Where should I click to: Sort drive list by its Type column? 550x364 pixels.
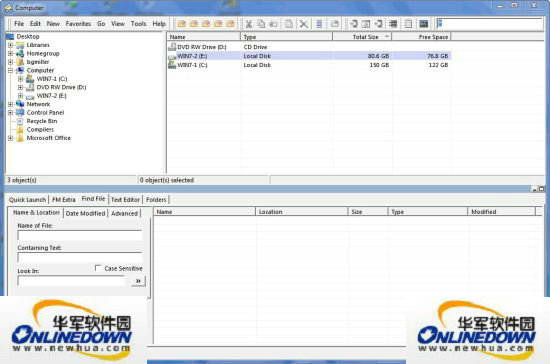(287, 37)
